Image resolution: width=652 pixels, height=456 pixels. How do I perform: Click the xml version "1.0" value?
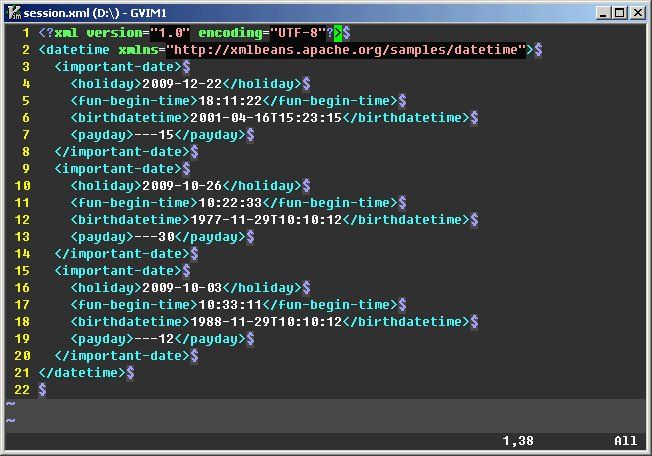[170, 33]
